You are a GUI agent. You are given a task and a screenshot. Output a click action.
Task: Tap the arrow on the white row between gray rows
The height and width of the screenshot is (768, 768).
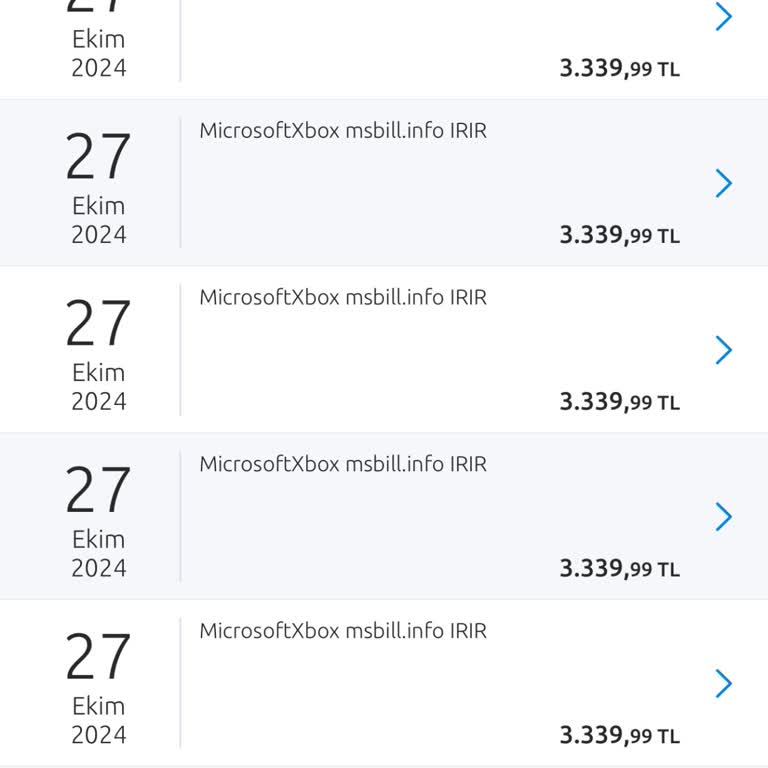click(x=724, y=350)
